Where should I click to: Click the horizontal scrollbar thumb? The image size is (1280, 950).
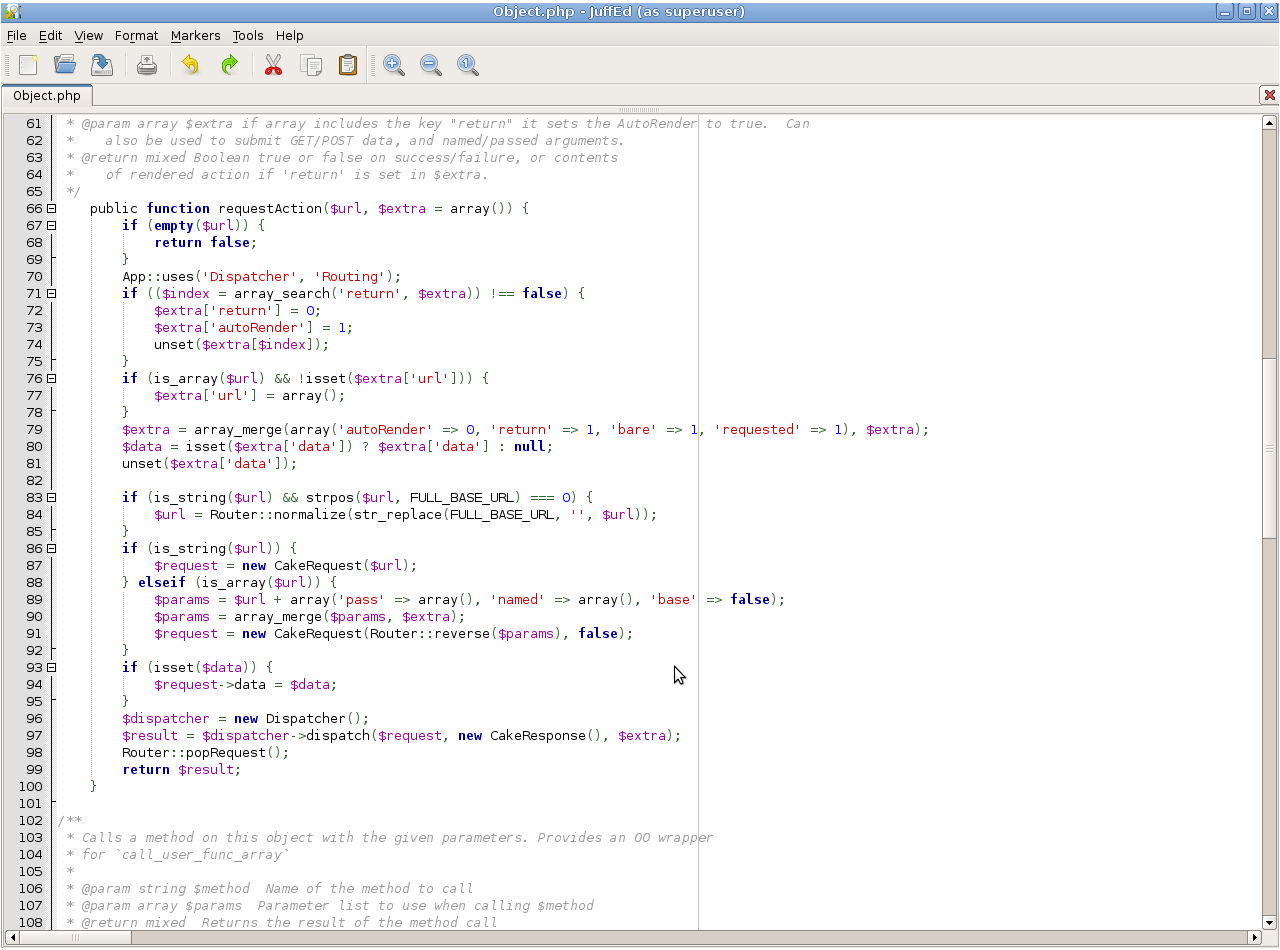(75, 938)
